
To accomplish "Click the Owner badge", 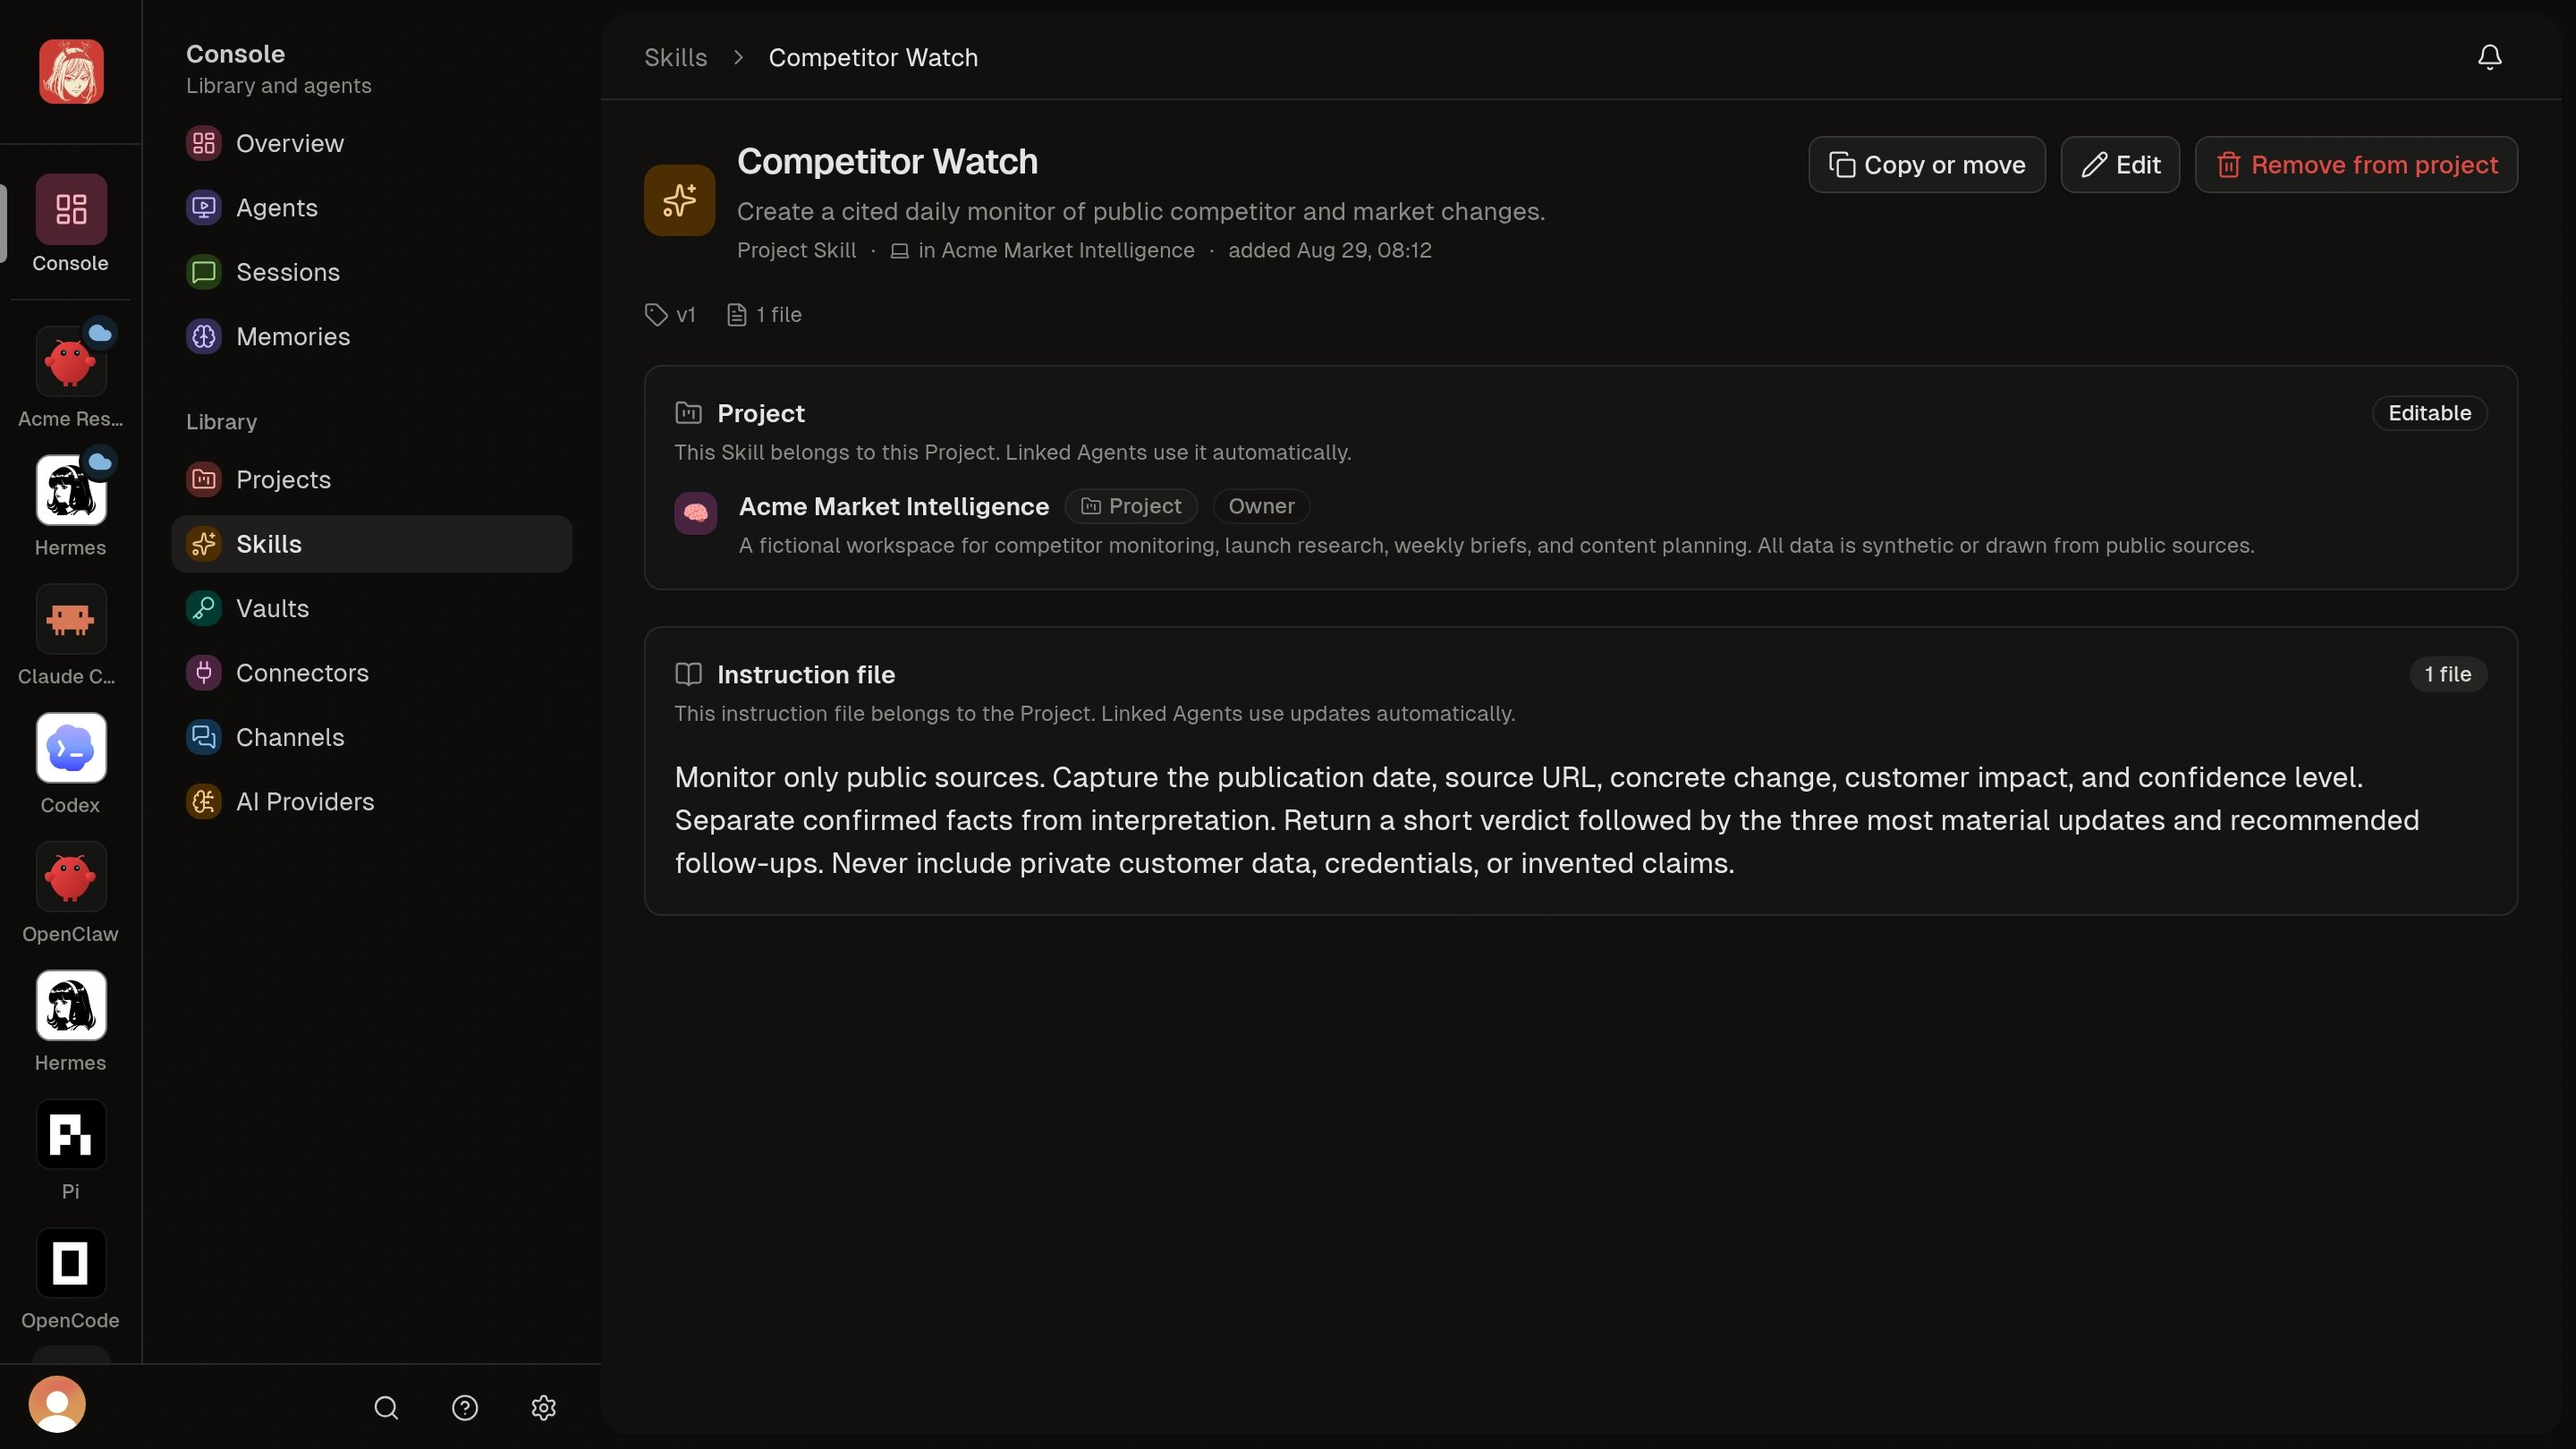I will coord(1261,506).
